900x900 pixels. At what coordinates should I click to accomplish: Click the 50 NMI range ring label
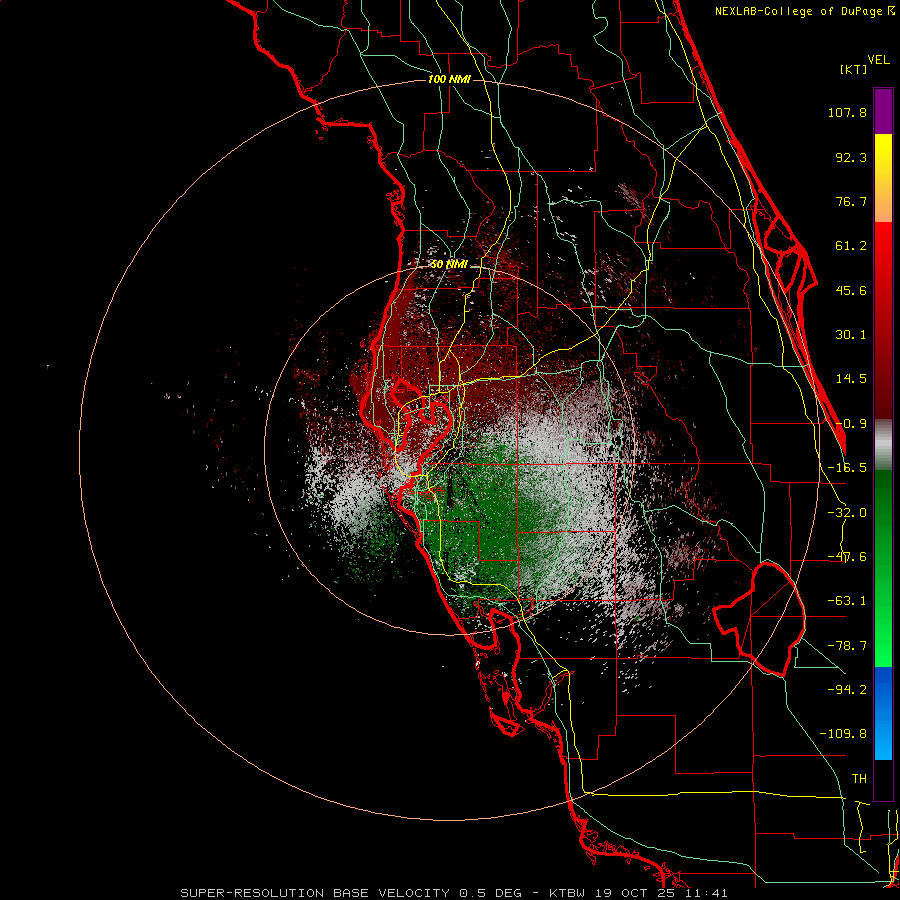click(449, 264)
